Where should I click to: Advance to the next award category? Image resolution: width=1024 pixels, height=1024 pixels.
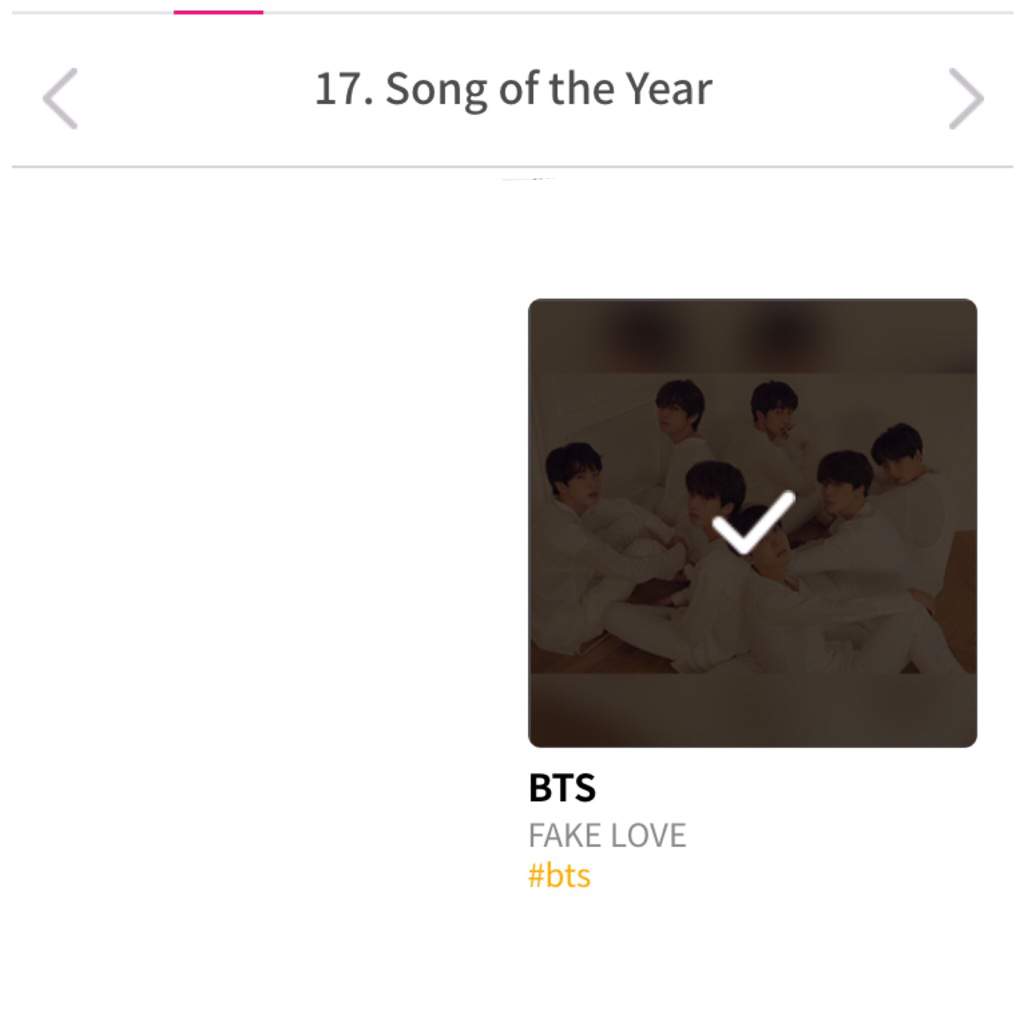(966, 98)
